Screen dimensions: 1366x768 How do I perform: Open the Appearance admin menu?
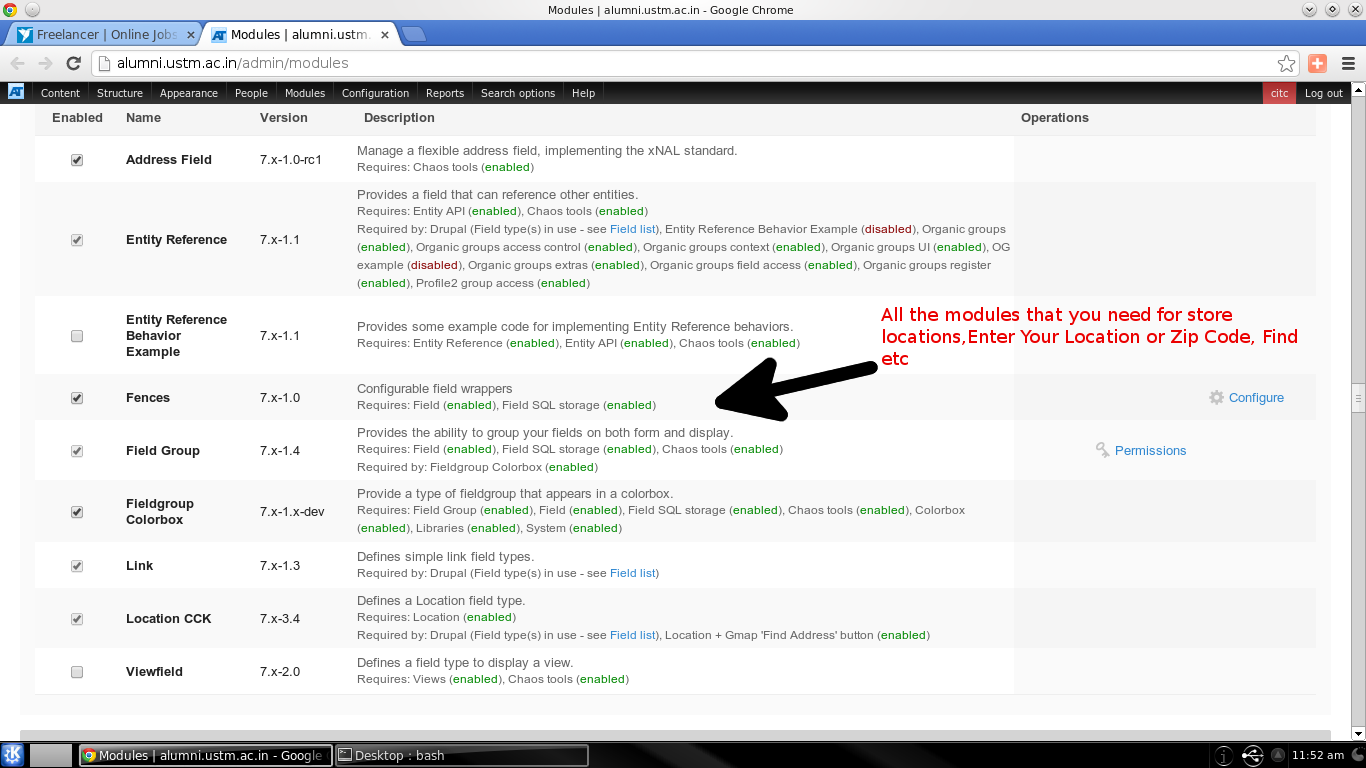tap(189, 93)
